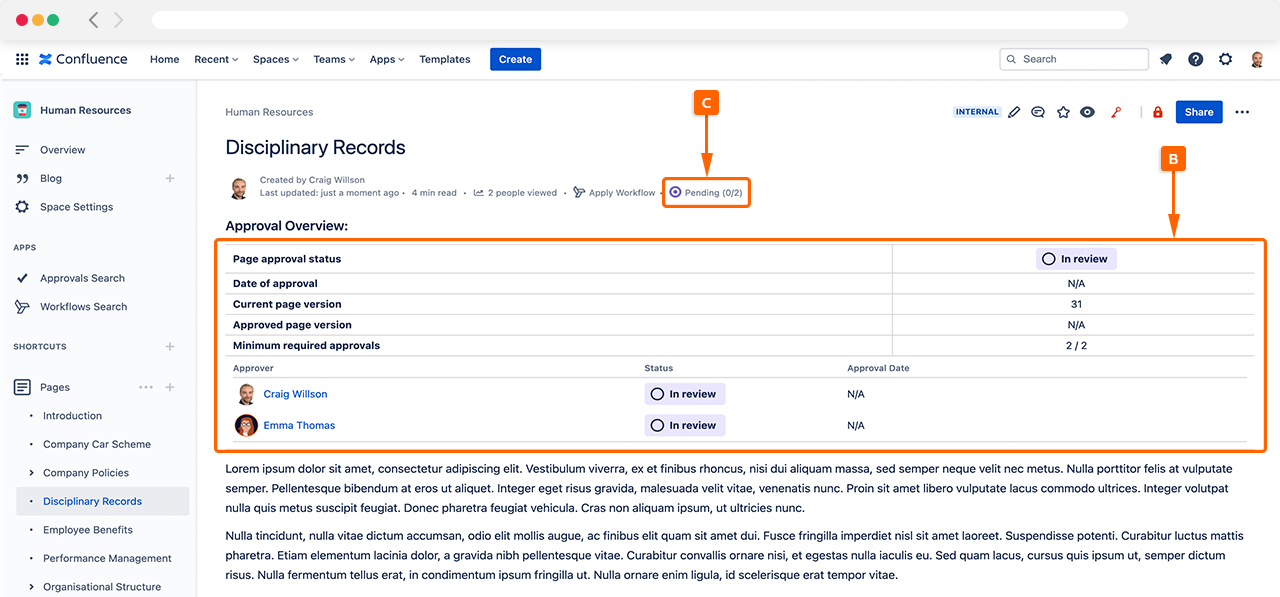
Task: Open the settings gear in top bar
Action: point(1225,59)
